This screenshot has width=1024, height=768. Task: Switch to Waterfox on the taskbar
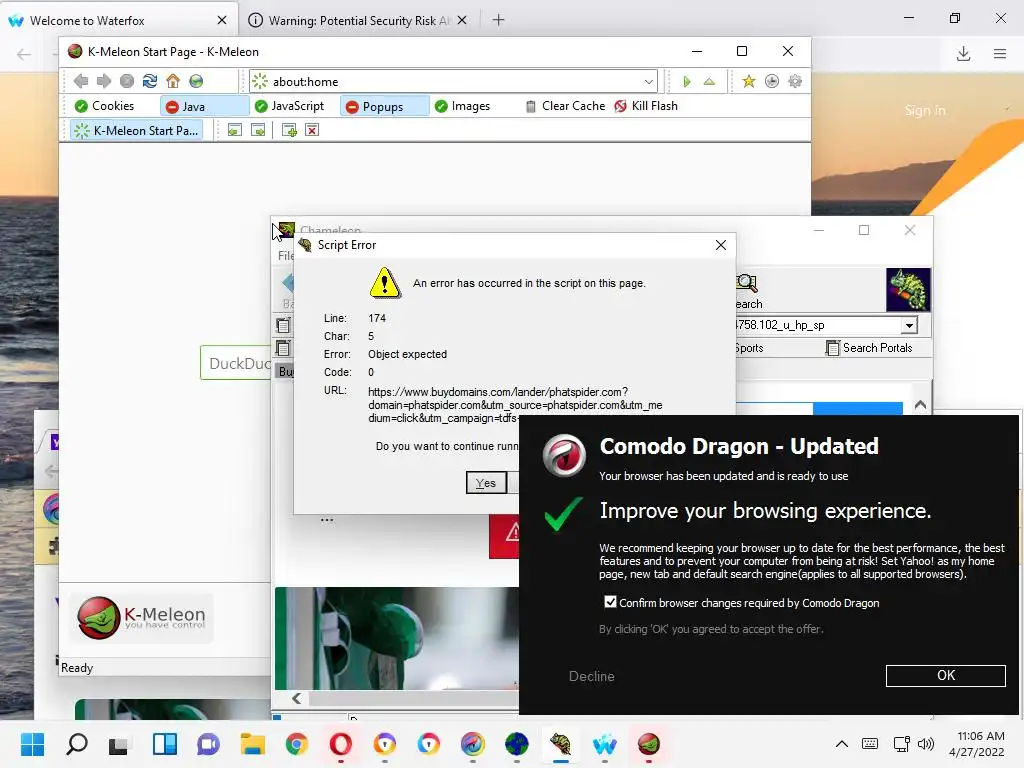(x=605, y=744)
